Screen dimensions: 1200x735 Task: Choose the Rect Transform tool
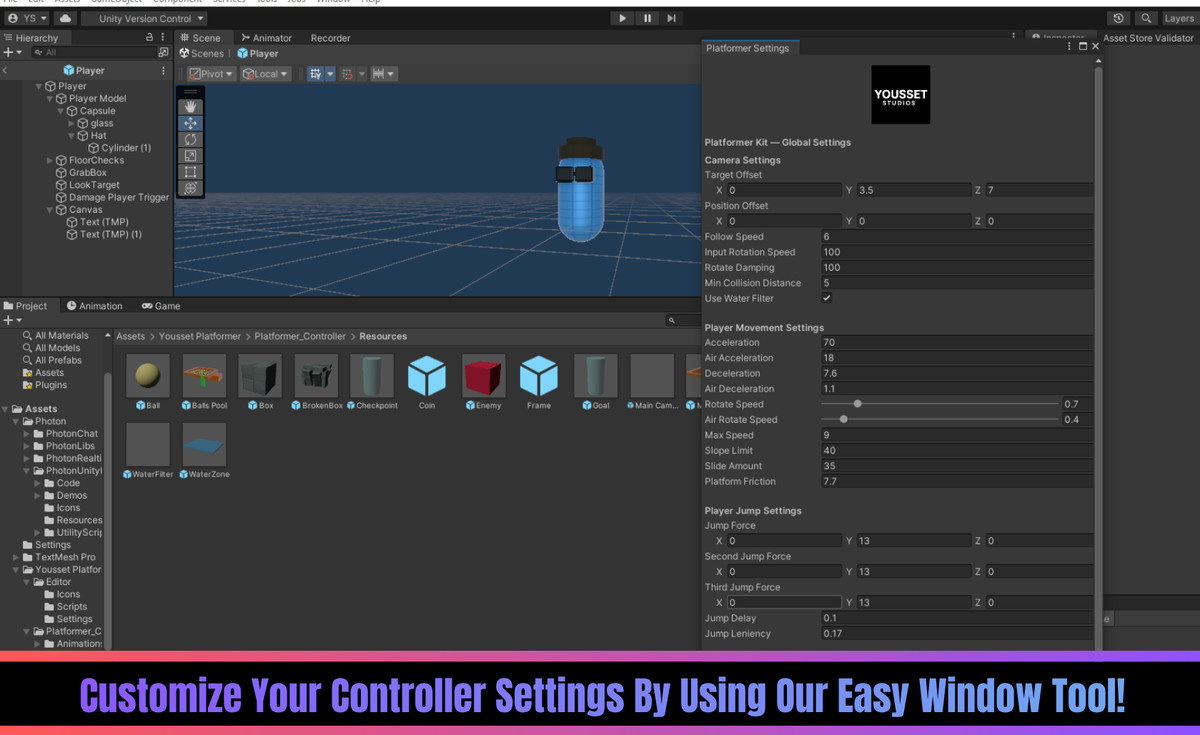[x=190, y=171]
